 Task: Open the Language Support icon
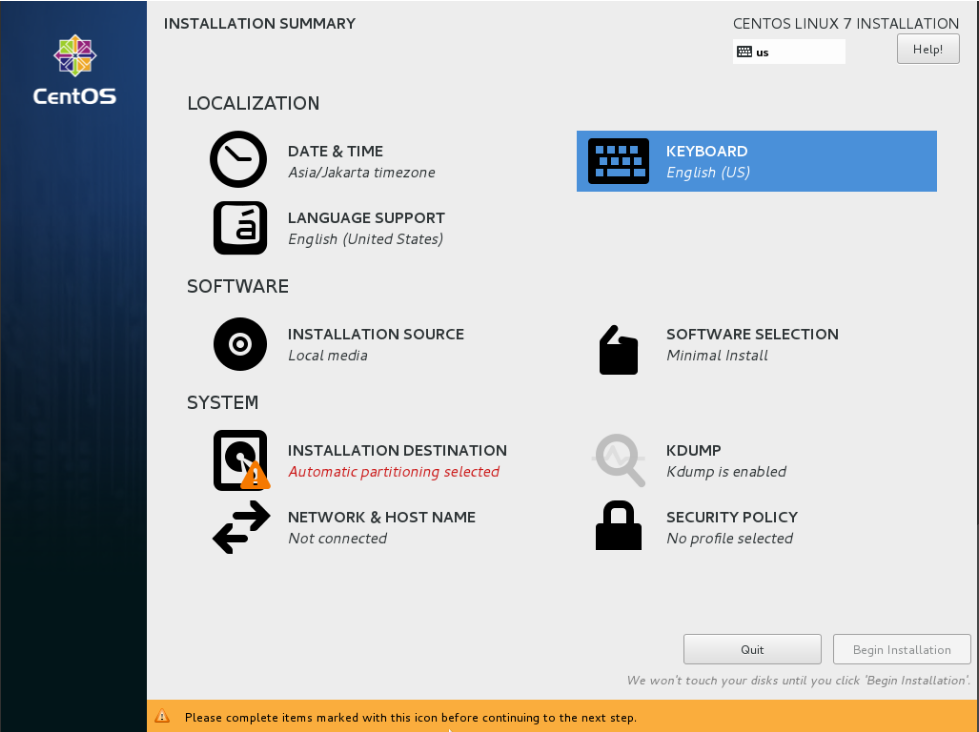238,228
